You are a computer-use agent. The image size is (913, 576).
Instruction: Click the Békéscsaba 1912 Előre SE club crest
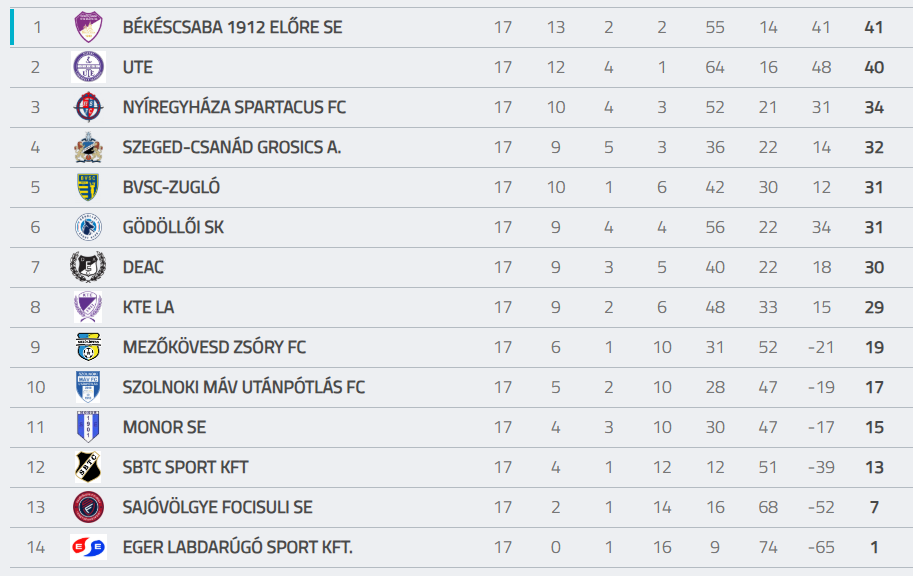tap(88, 28)
